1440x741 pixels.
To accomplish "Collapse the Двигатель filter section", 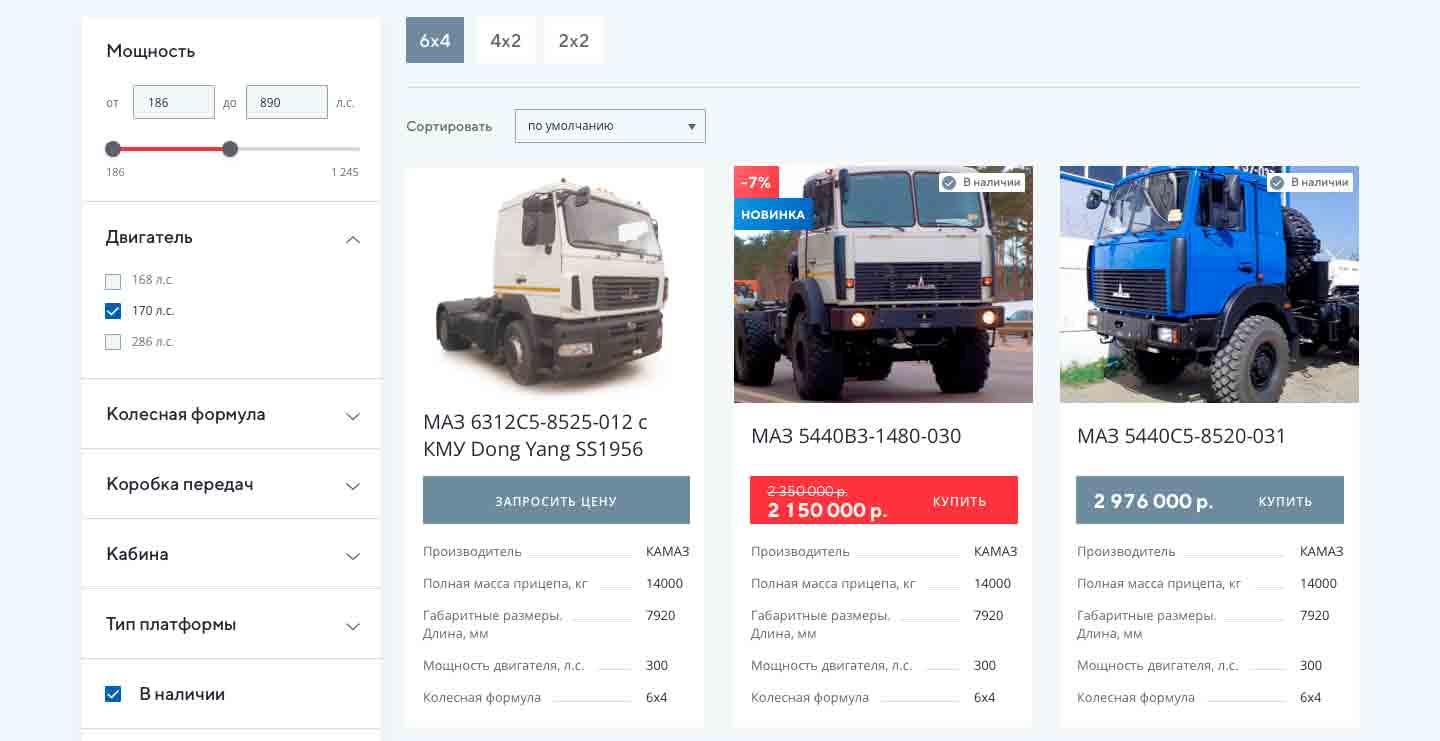I will point(352,239).
